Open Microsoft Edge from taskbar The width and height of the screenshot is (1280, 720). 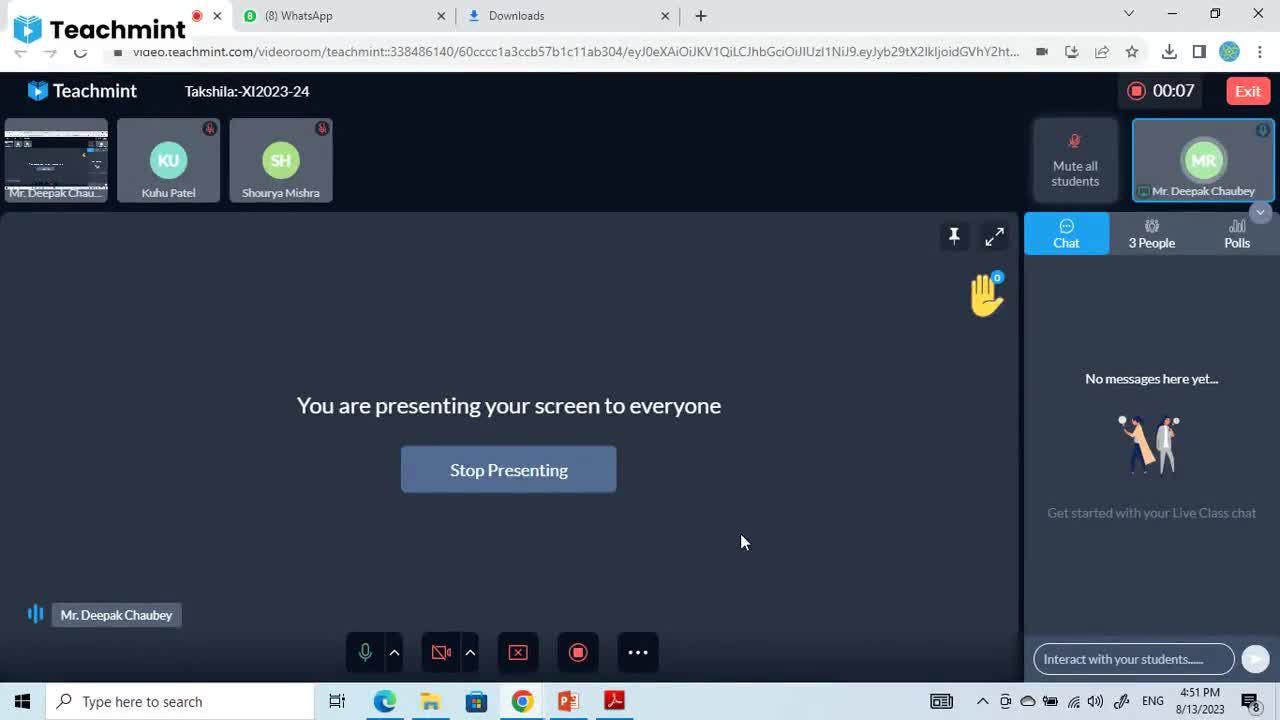coord(385,702)
